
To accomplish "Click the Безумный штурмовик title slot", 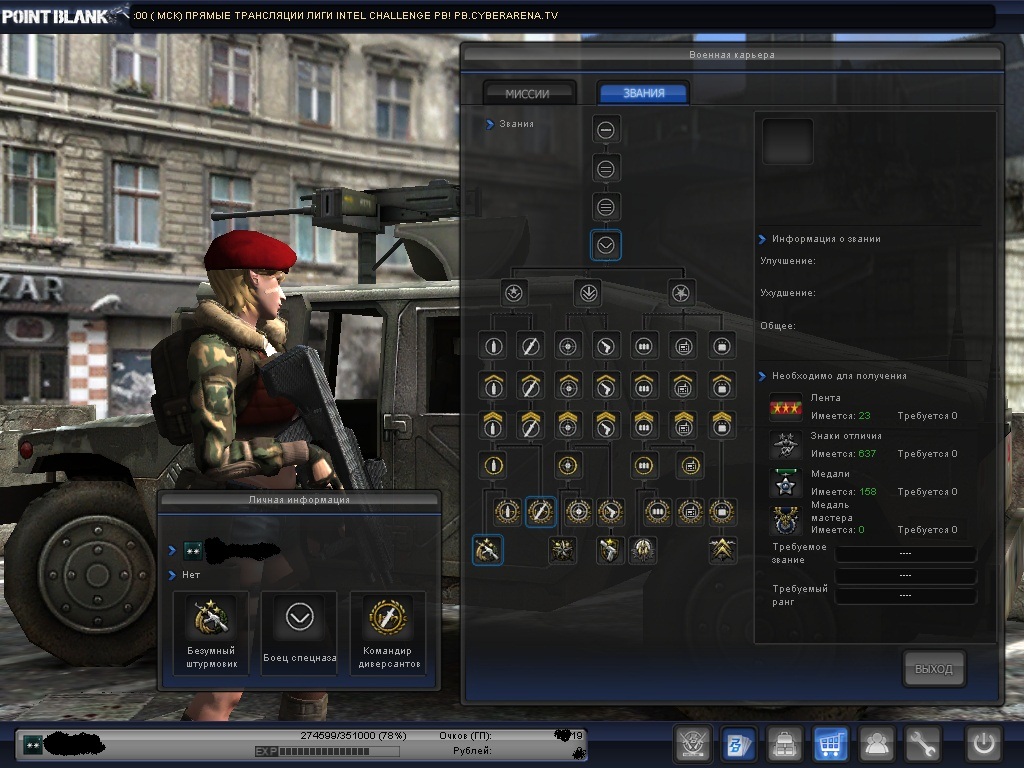I will (x=211, y=633).
